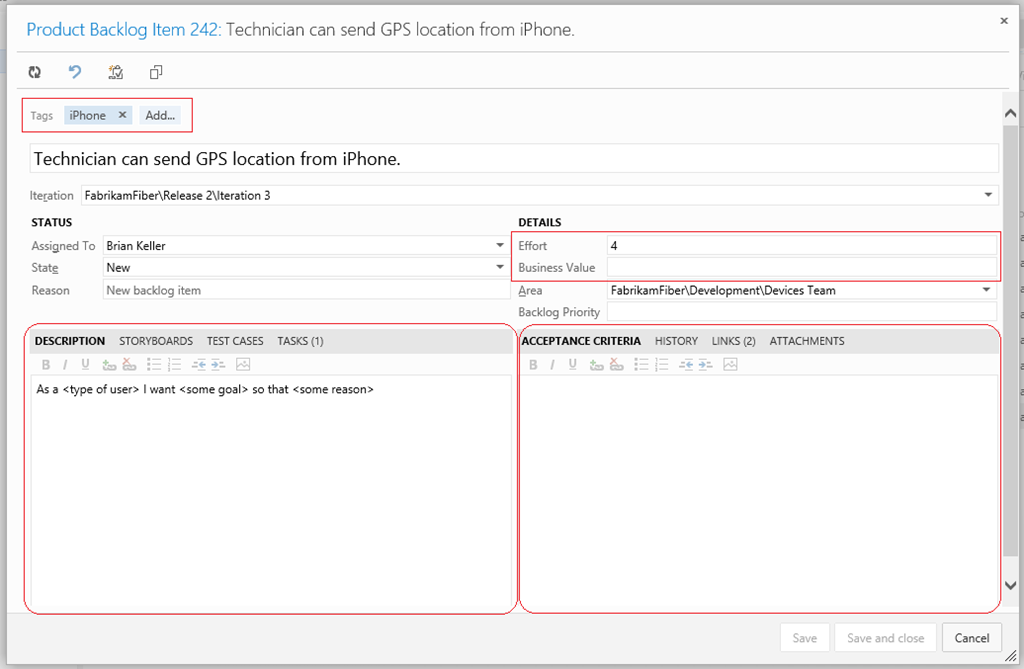Click the undo changes arrow icon
The image size is (1024, 669).
tap(75, 72)
